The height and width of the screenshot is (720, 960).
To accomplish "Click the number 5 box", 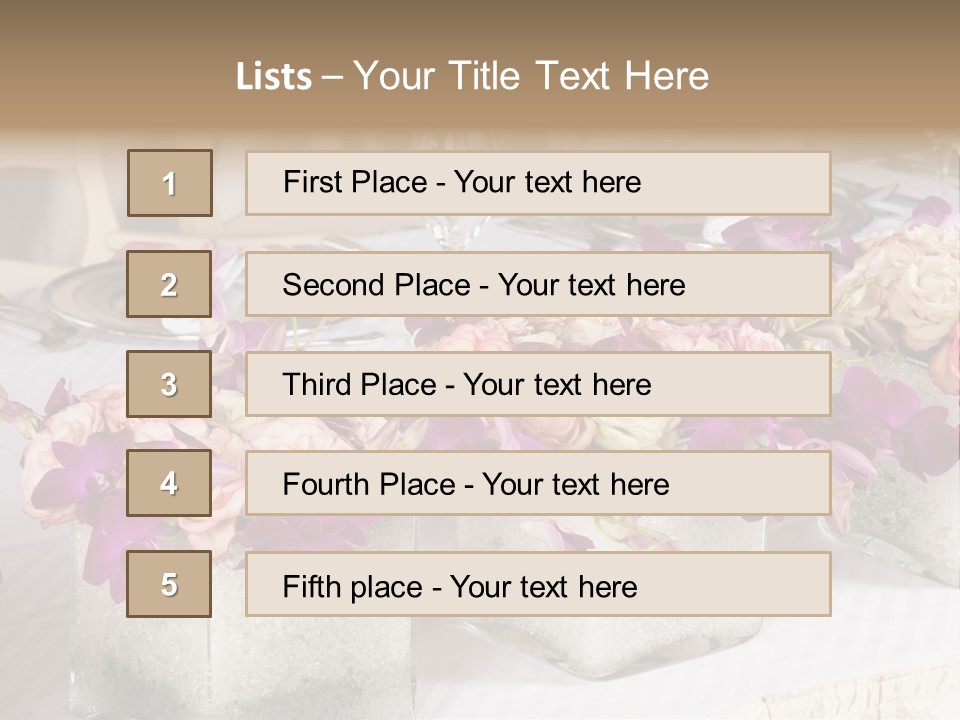I will coord(170,584).
